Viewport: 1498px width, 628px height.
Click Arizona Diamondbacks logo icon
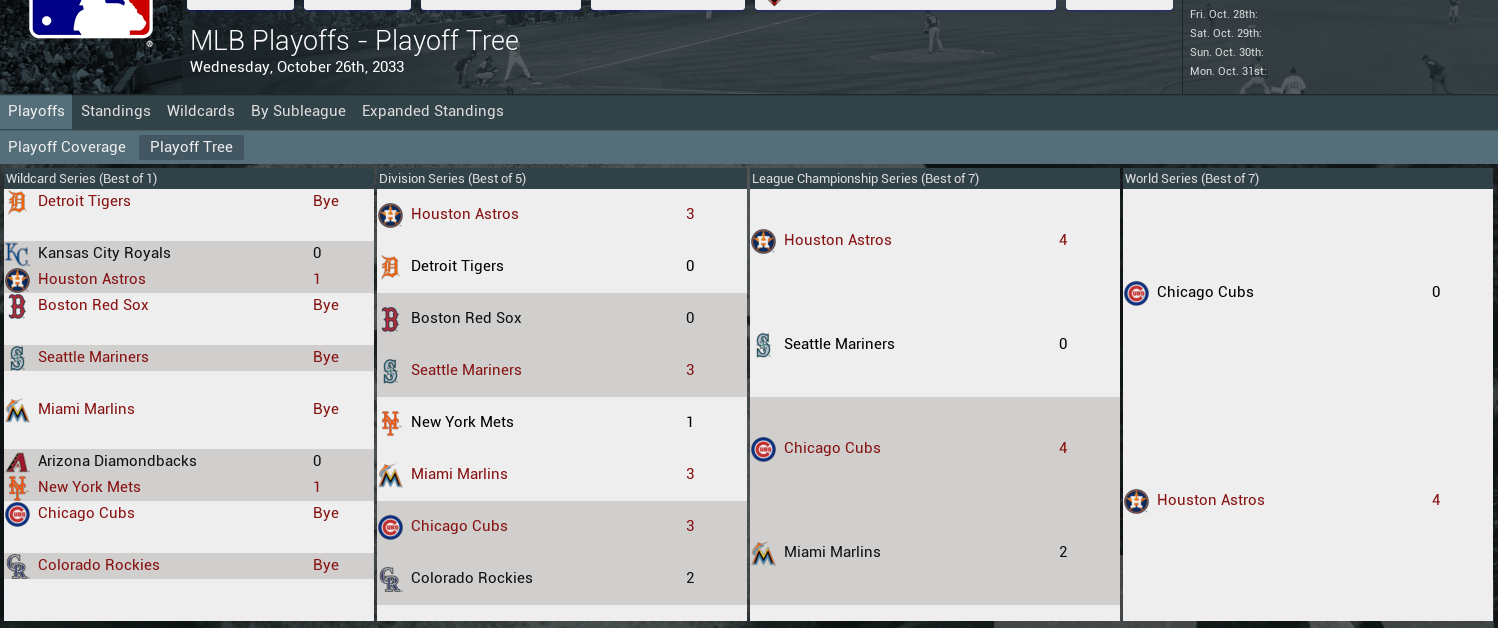pos(17,462)
